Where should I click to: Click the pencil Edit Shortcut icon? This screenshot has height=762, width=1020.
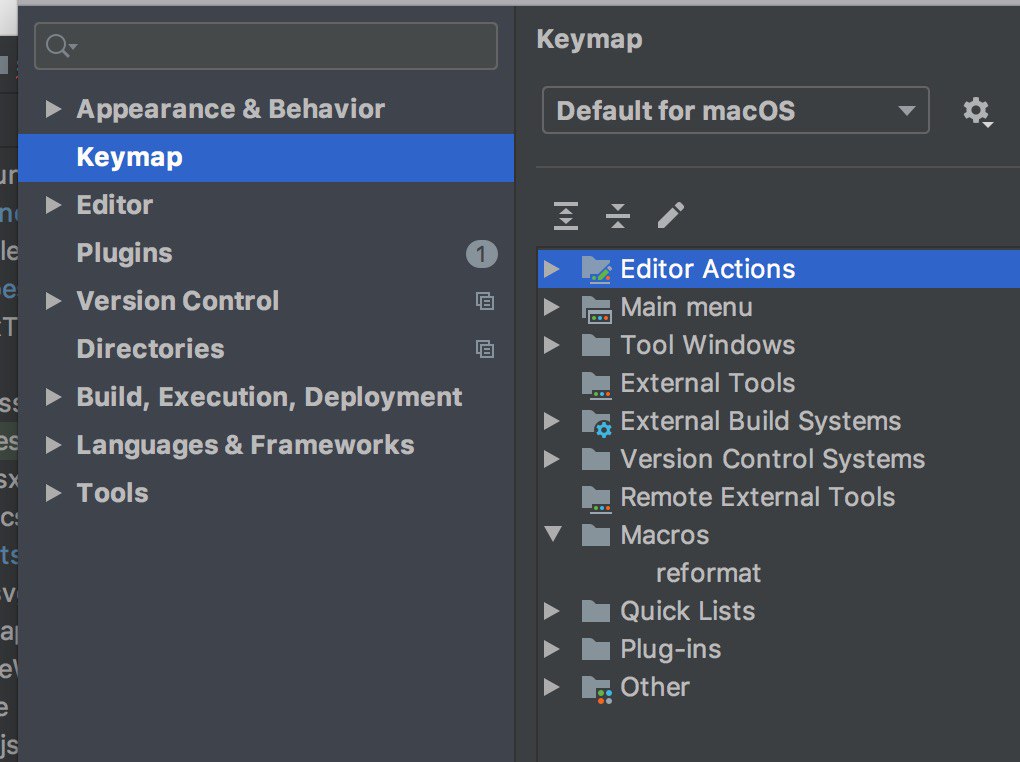click(x=671, y=215)
